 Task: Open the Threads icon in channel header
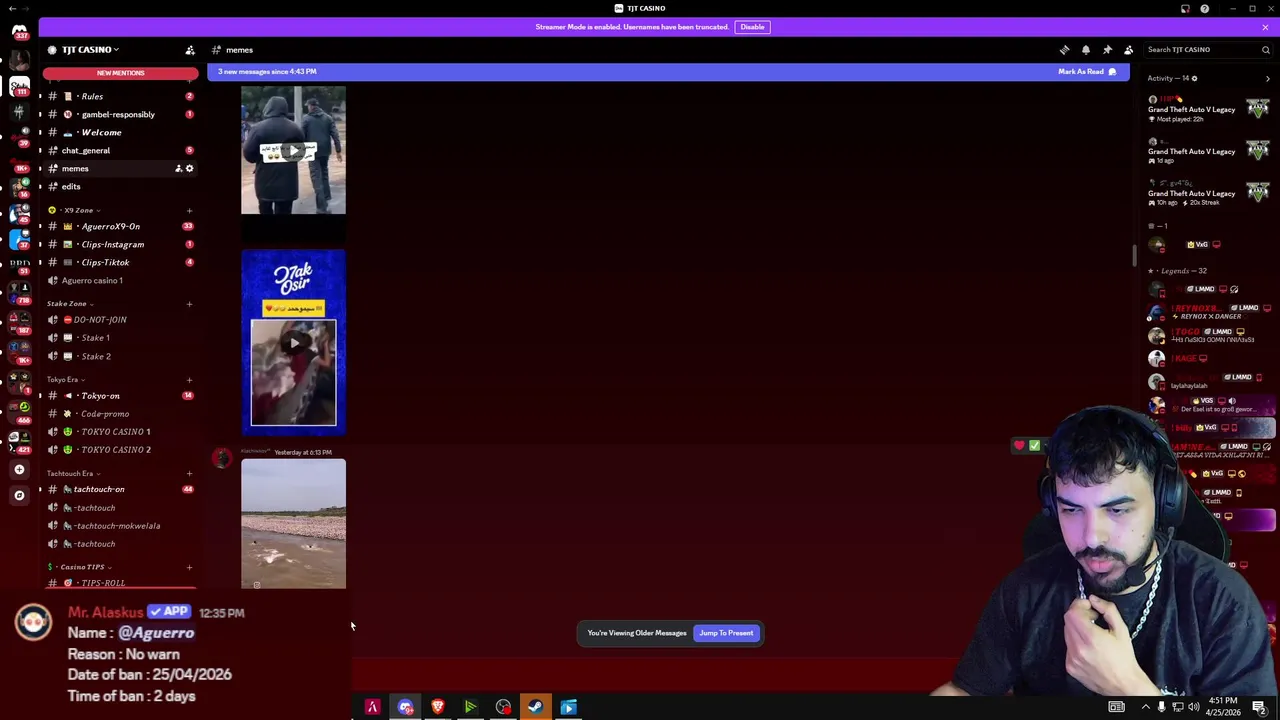pos(1064,50)
